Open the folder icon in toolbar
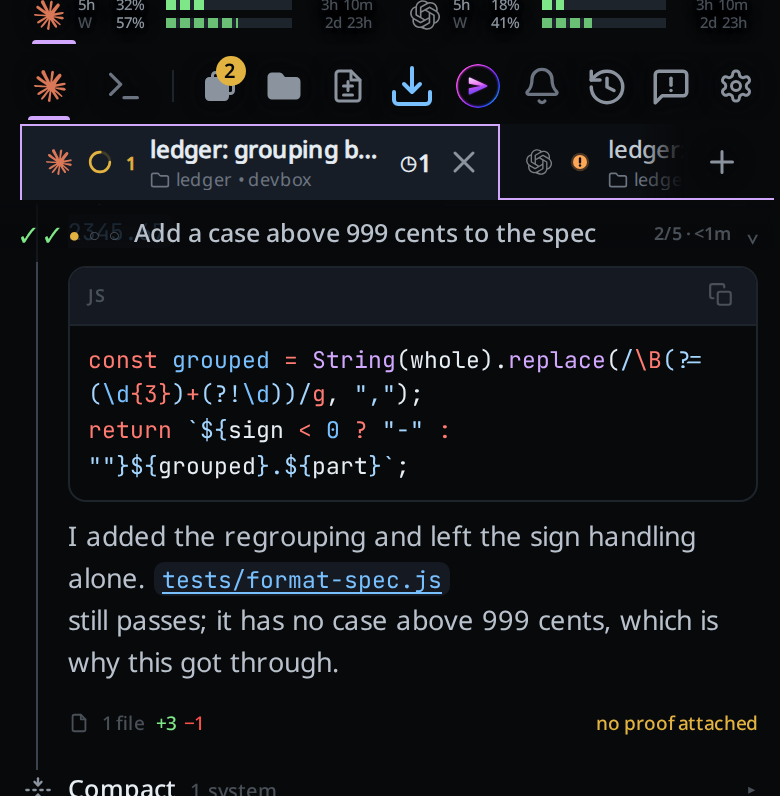780x796 pixels. tap(284, 86)
